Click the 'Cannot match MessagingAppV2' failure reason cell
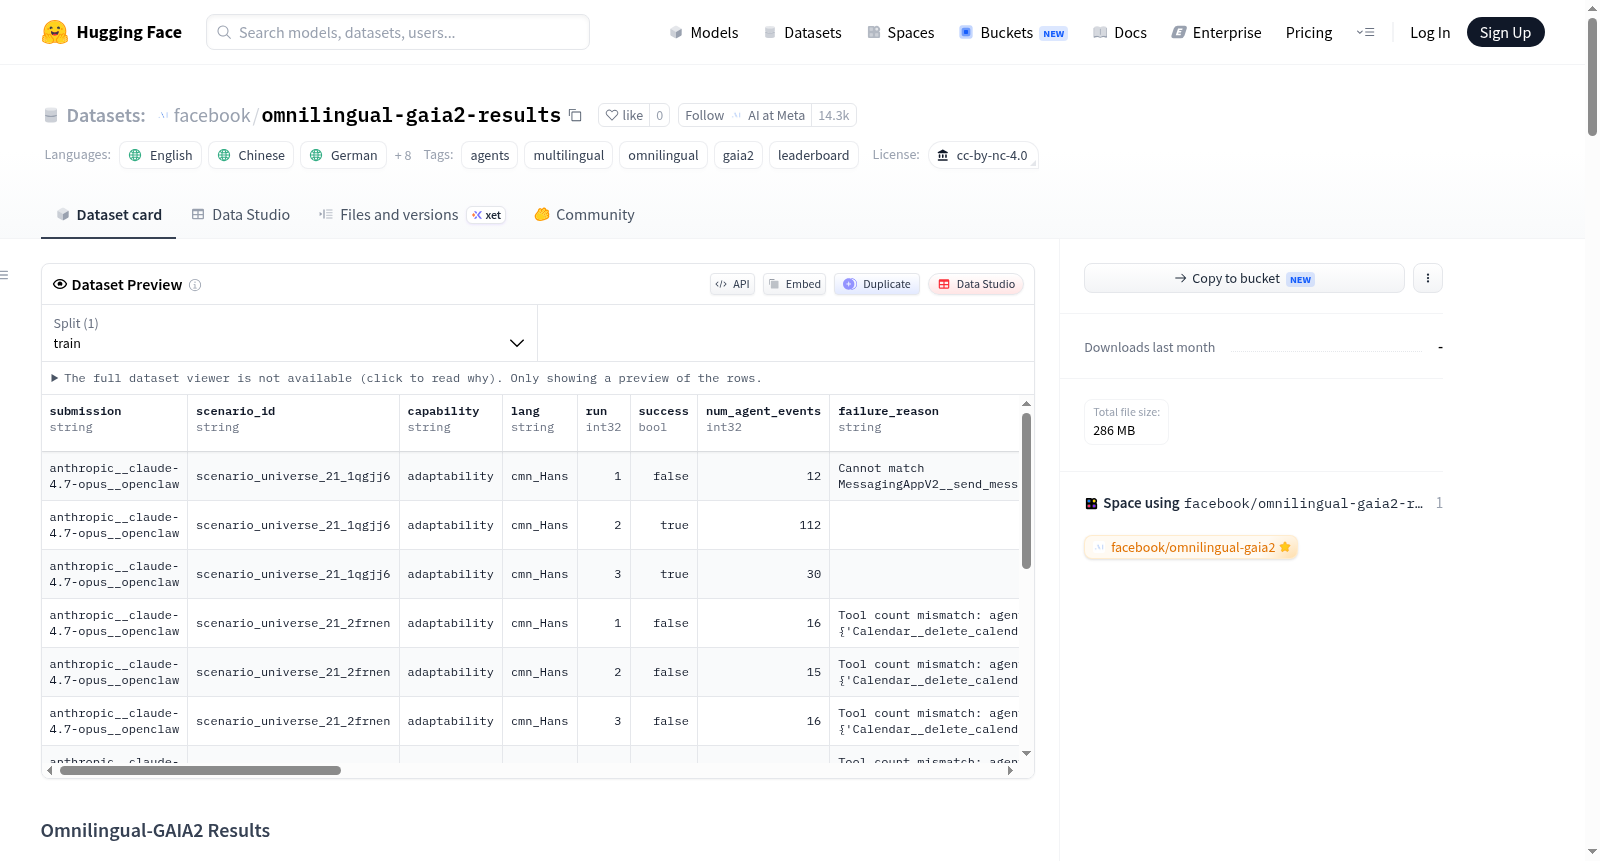The width and height of the screenshot is (1600, 861). click(925, 476)
